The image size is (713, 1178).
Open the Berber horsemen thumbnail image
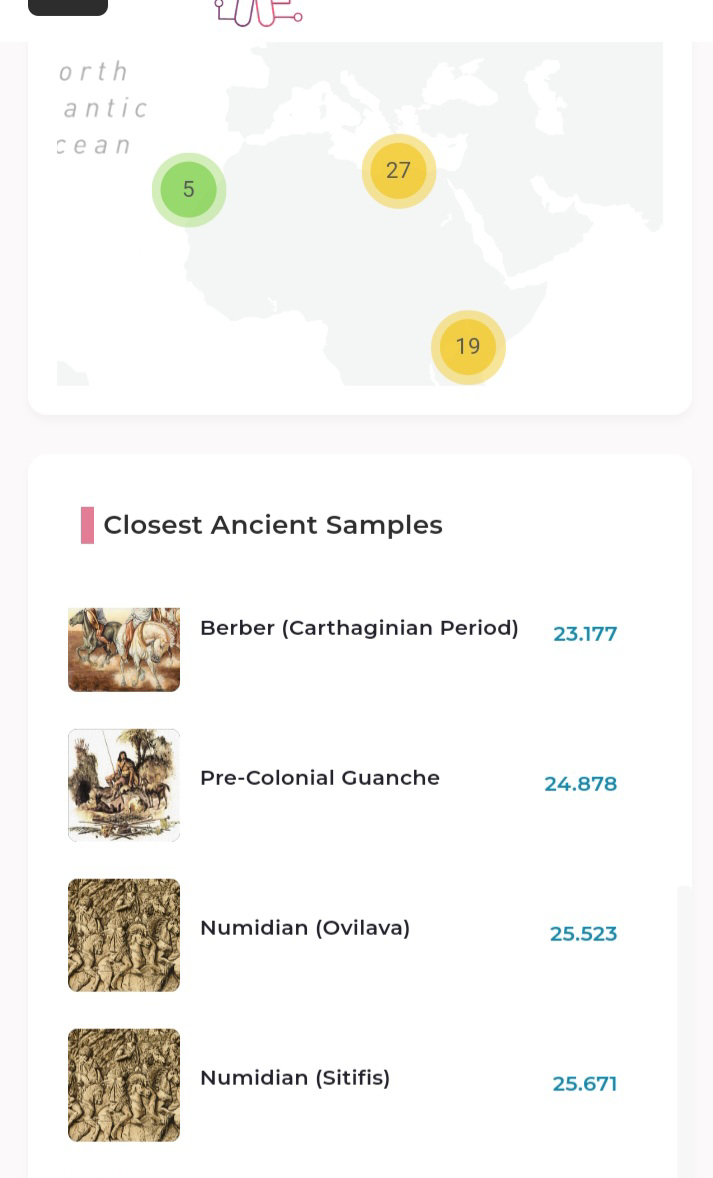click(x=124, y=649)
